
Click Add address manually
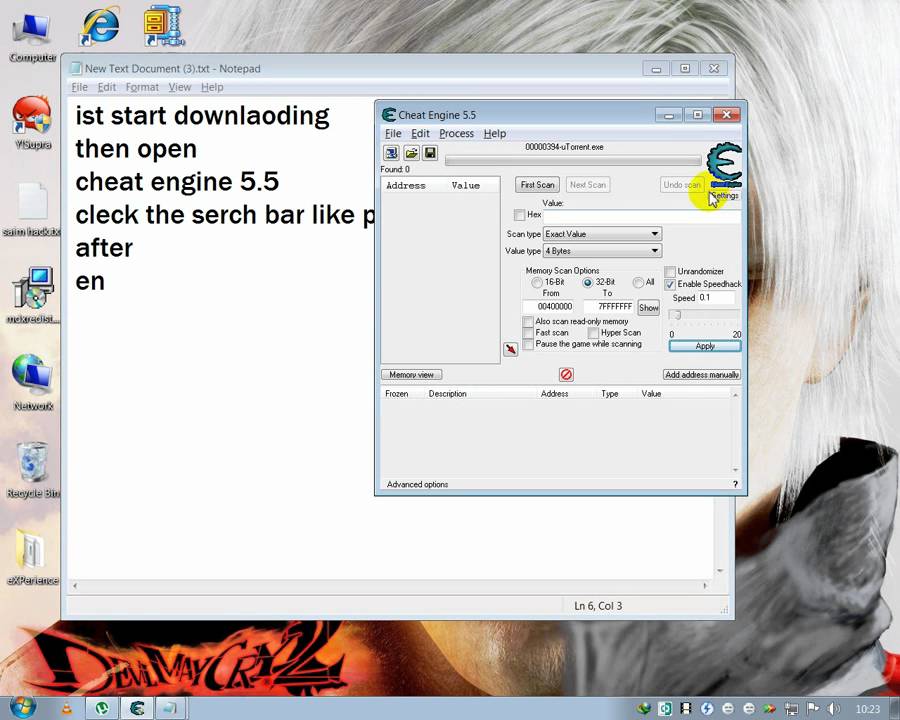pyautogui.click(x=702, y=374)
